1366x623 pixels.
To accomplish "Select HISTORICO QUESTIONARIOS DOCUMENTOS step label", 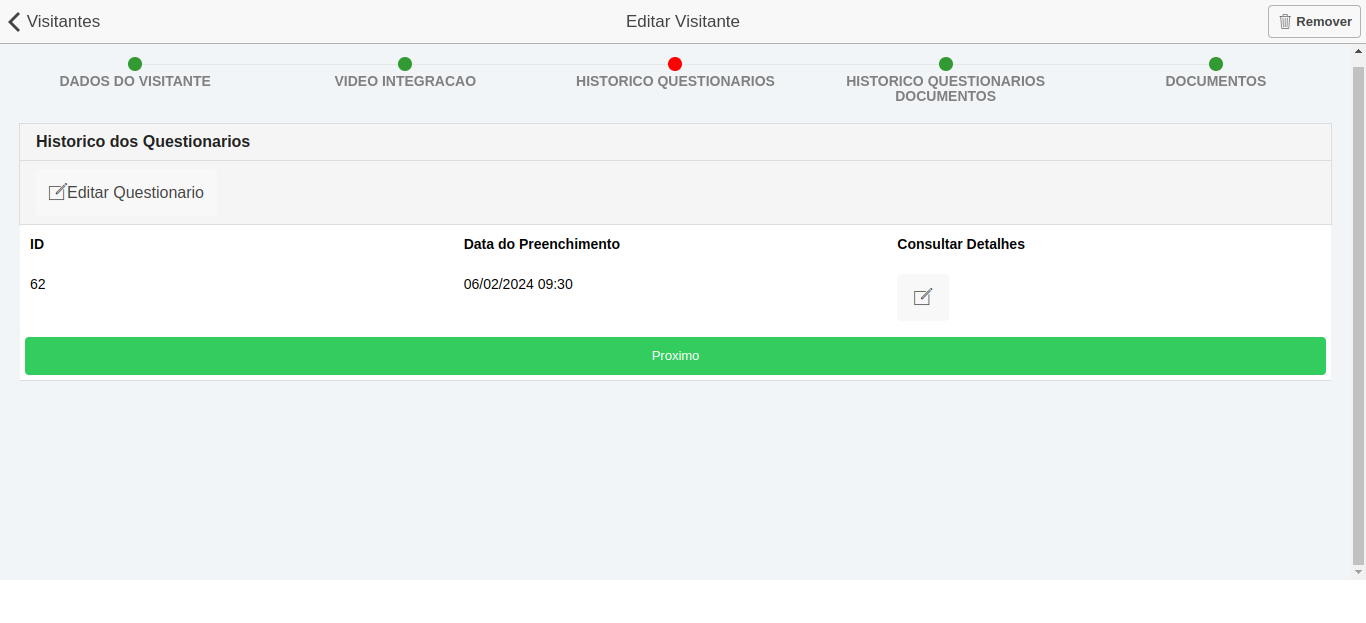I will [945, 88].
